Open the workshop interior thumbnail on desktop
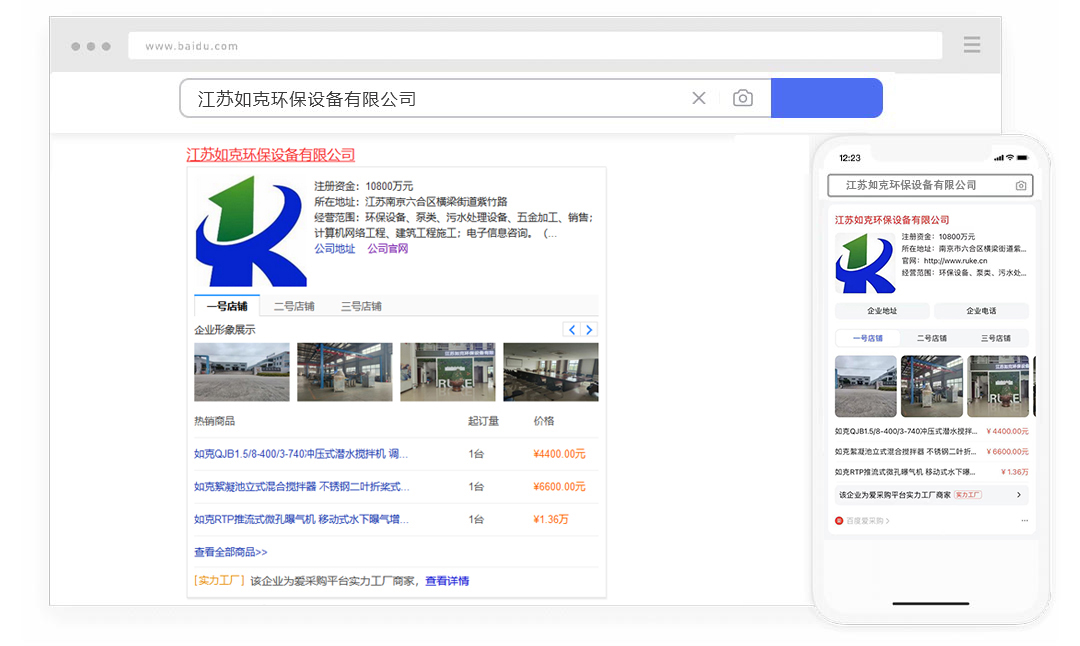Viewport: 1080px width, 646px height. pos(344,372)
